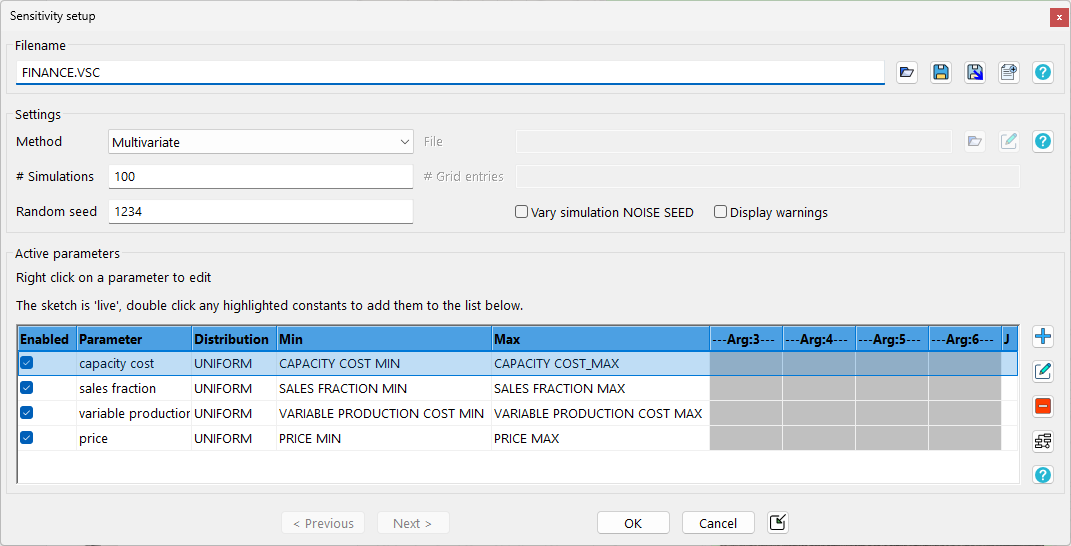Click the Save As floppy icon with blue arrow
1071x546 pixels.
pyautogui.click(x=975, y=72)
